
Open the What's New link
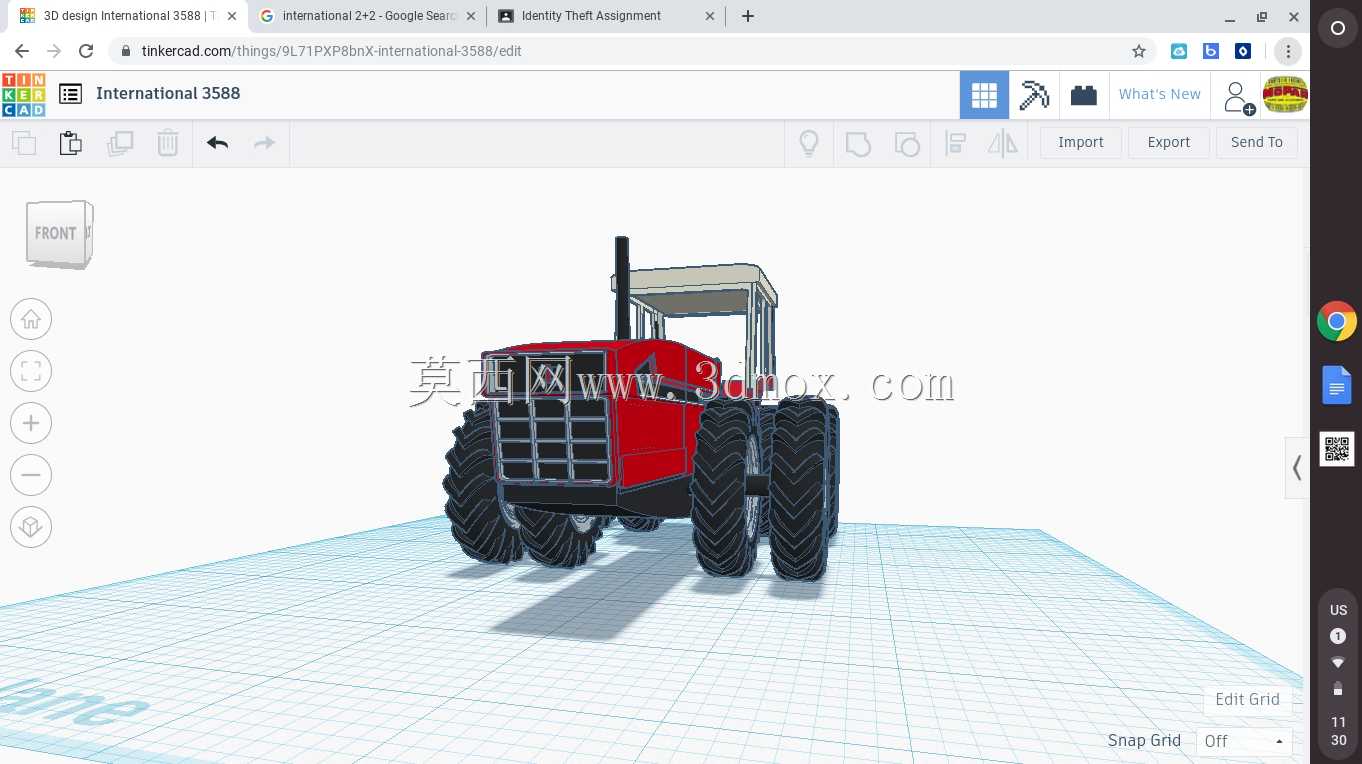[1160, 95]
